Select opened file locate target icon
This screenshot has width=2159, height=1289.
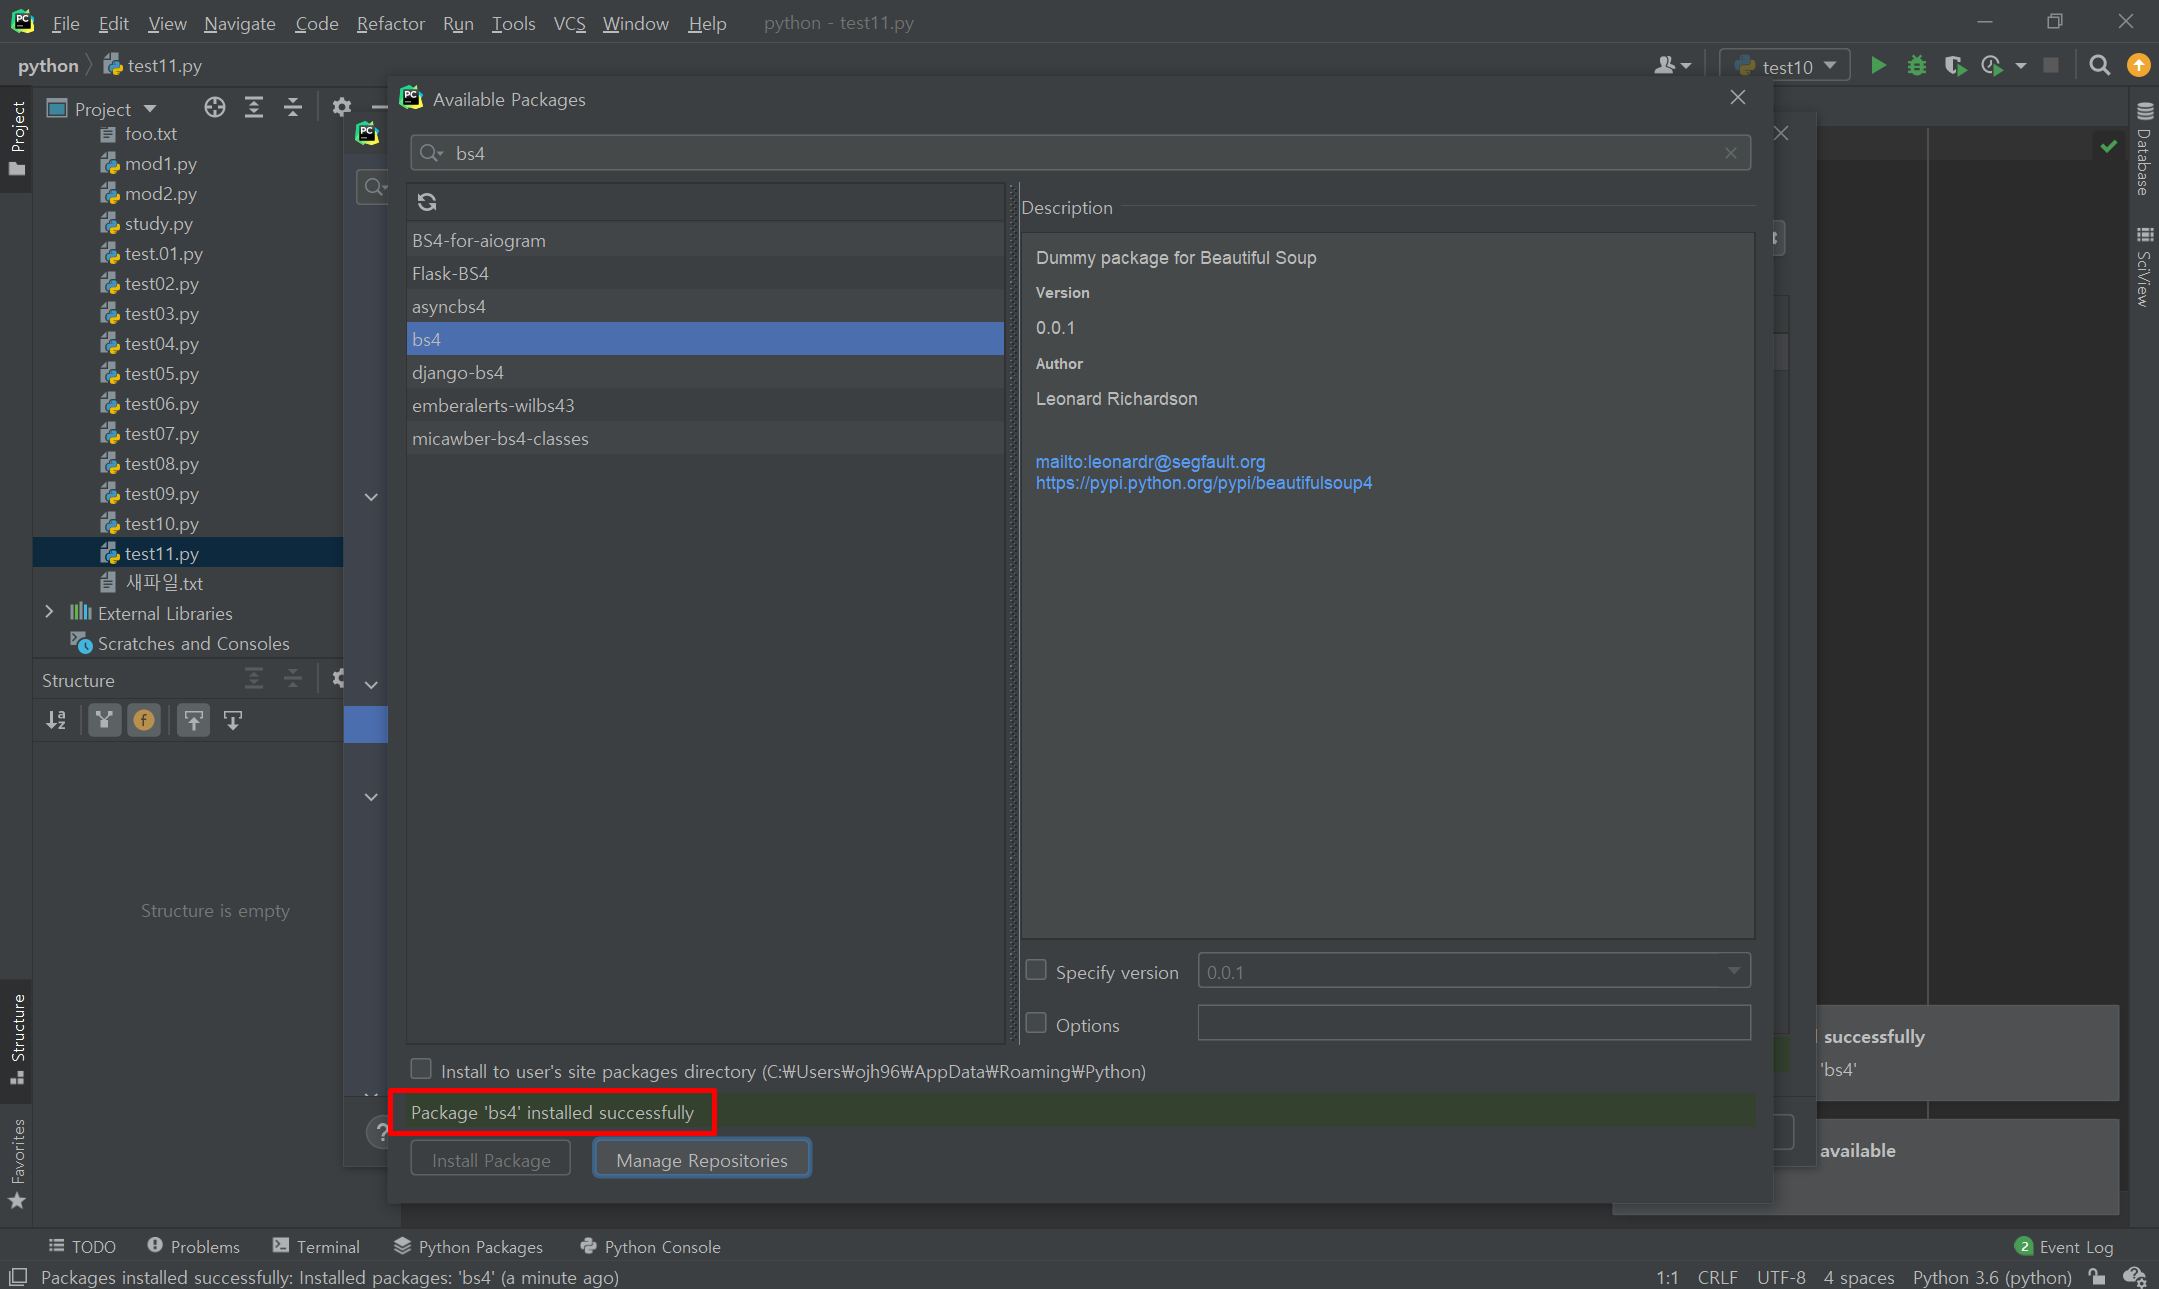click(x=214, y=108)
